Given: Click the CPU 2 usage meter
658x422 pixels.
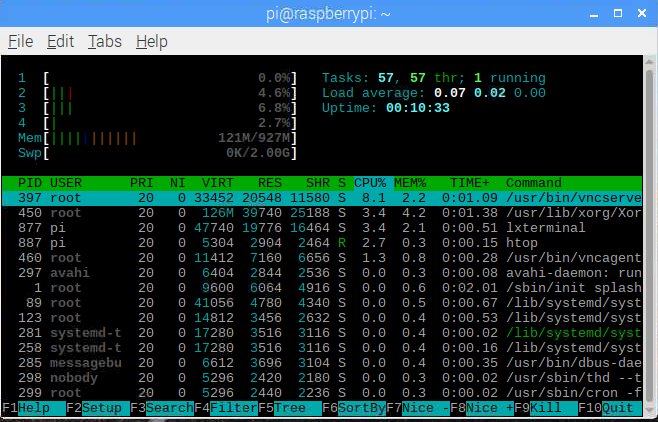Looking at the screenshot, I should 157,93.
